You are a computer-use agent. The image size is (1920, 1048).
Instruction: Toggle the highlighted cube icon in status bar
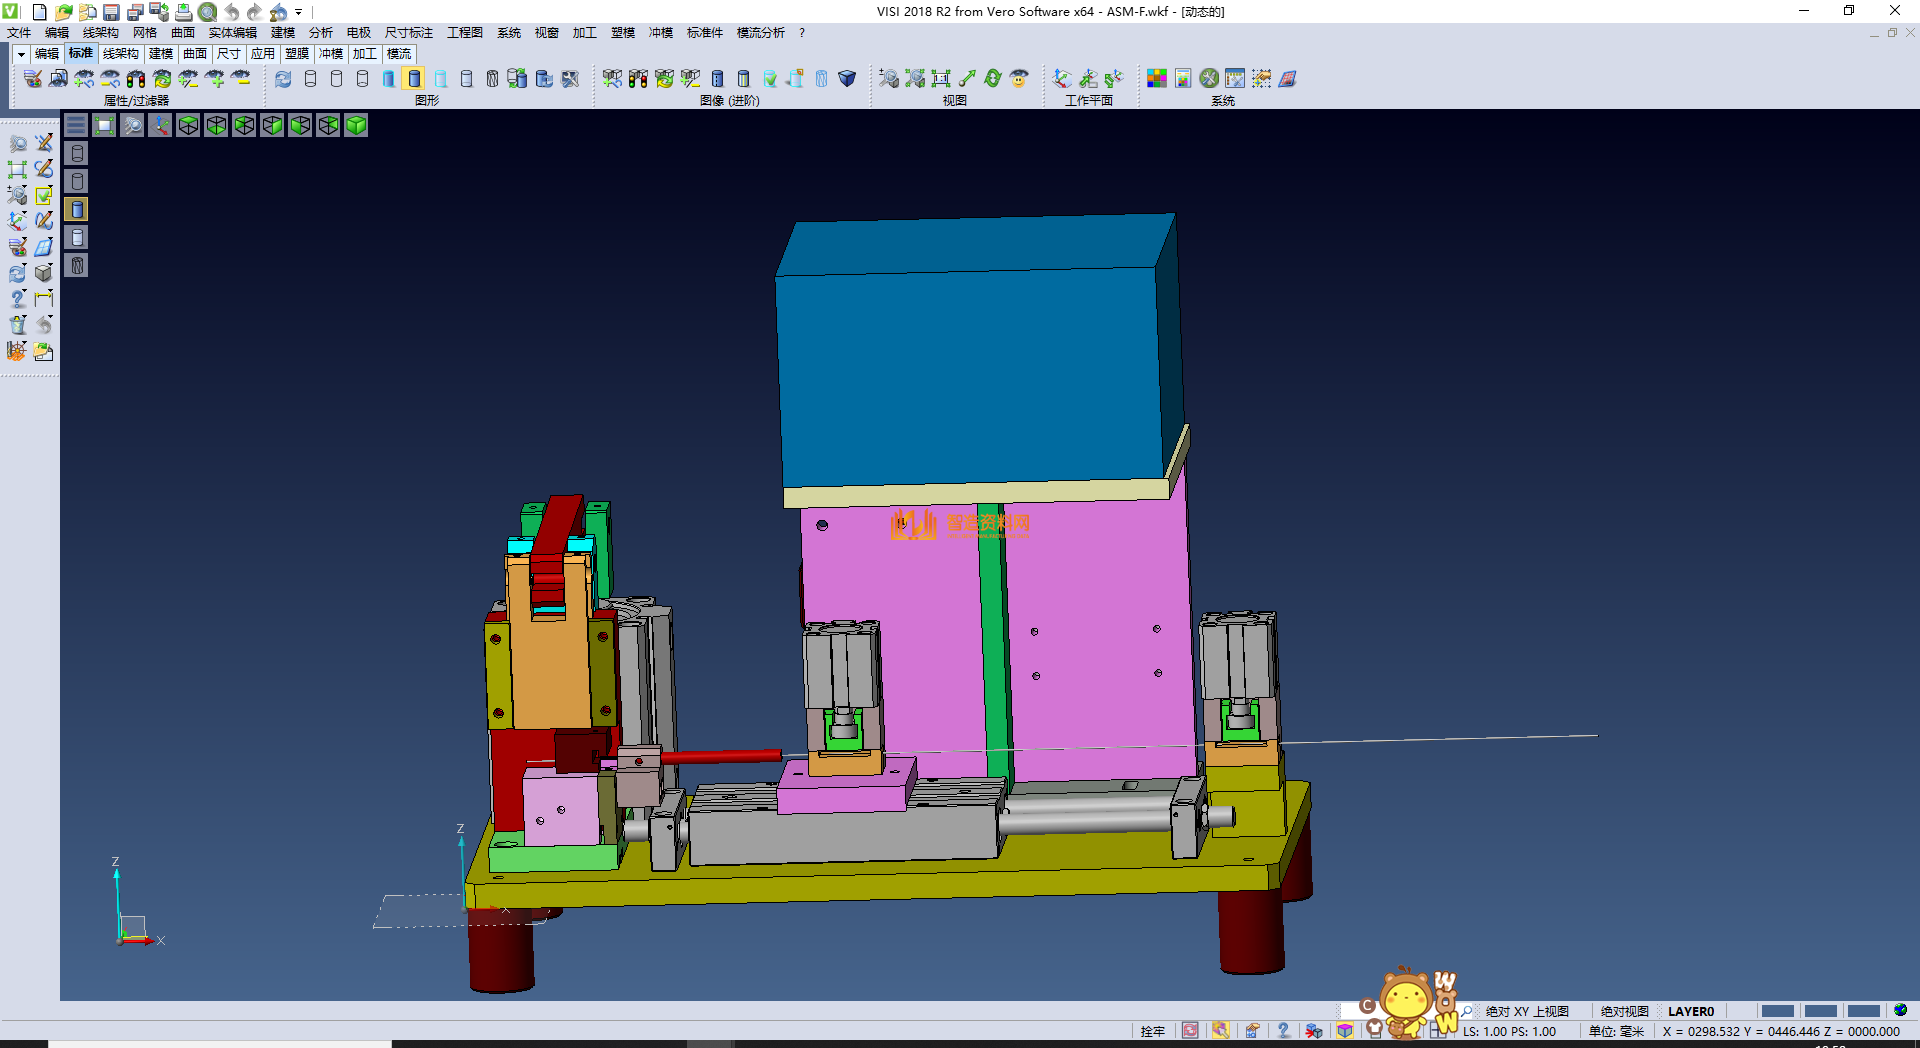[x=1345, y=1031]
